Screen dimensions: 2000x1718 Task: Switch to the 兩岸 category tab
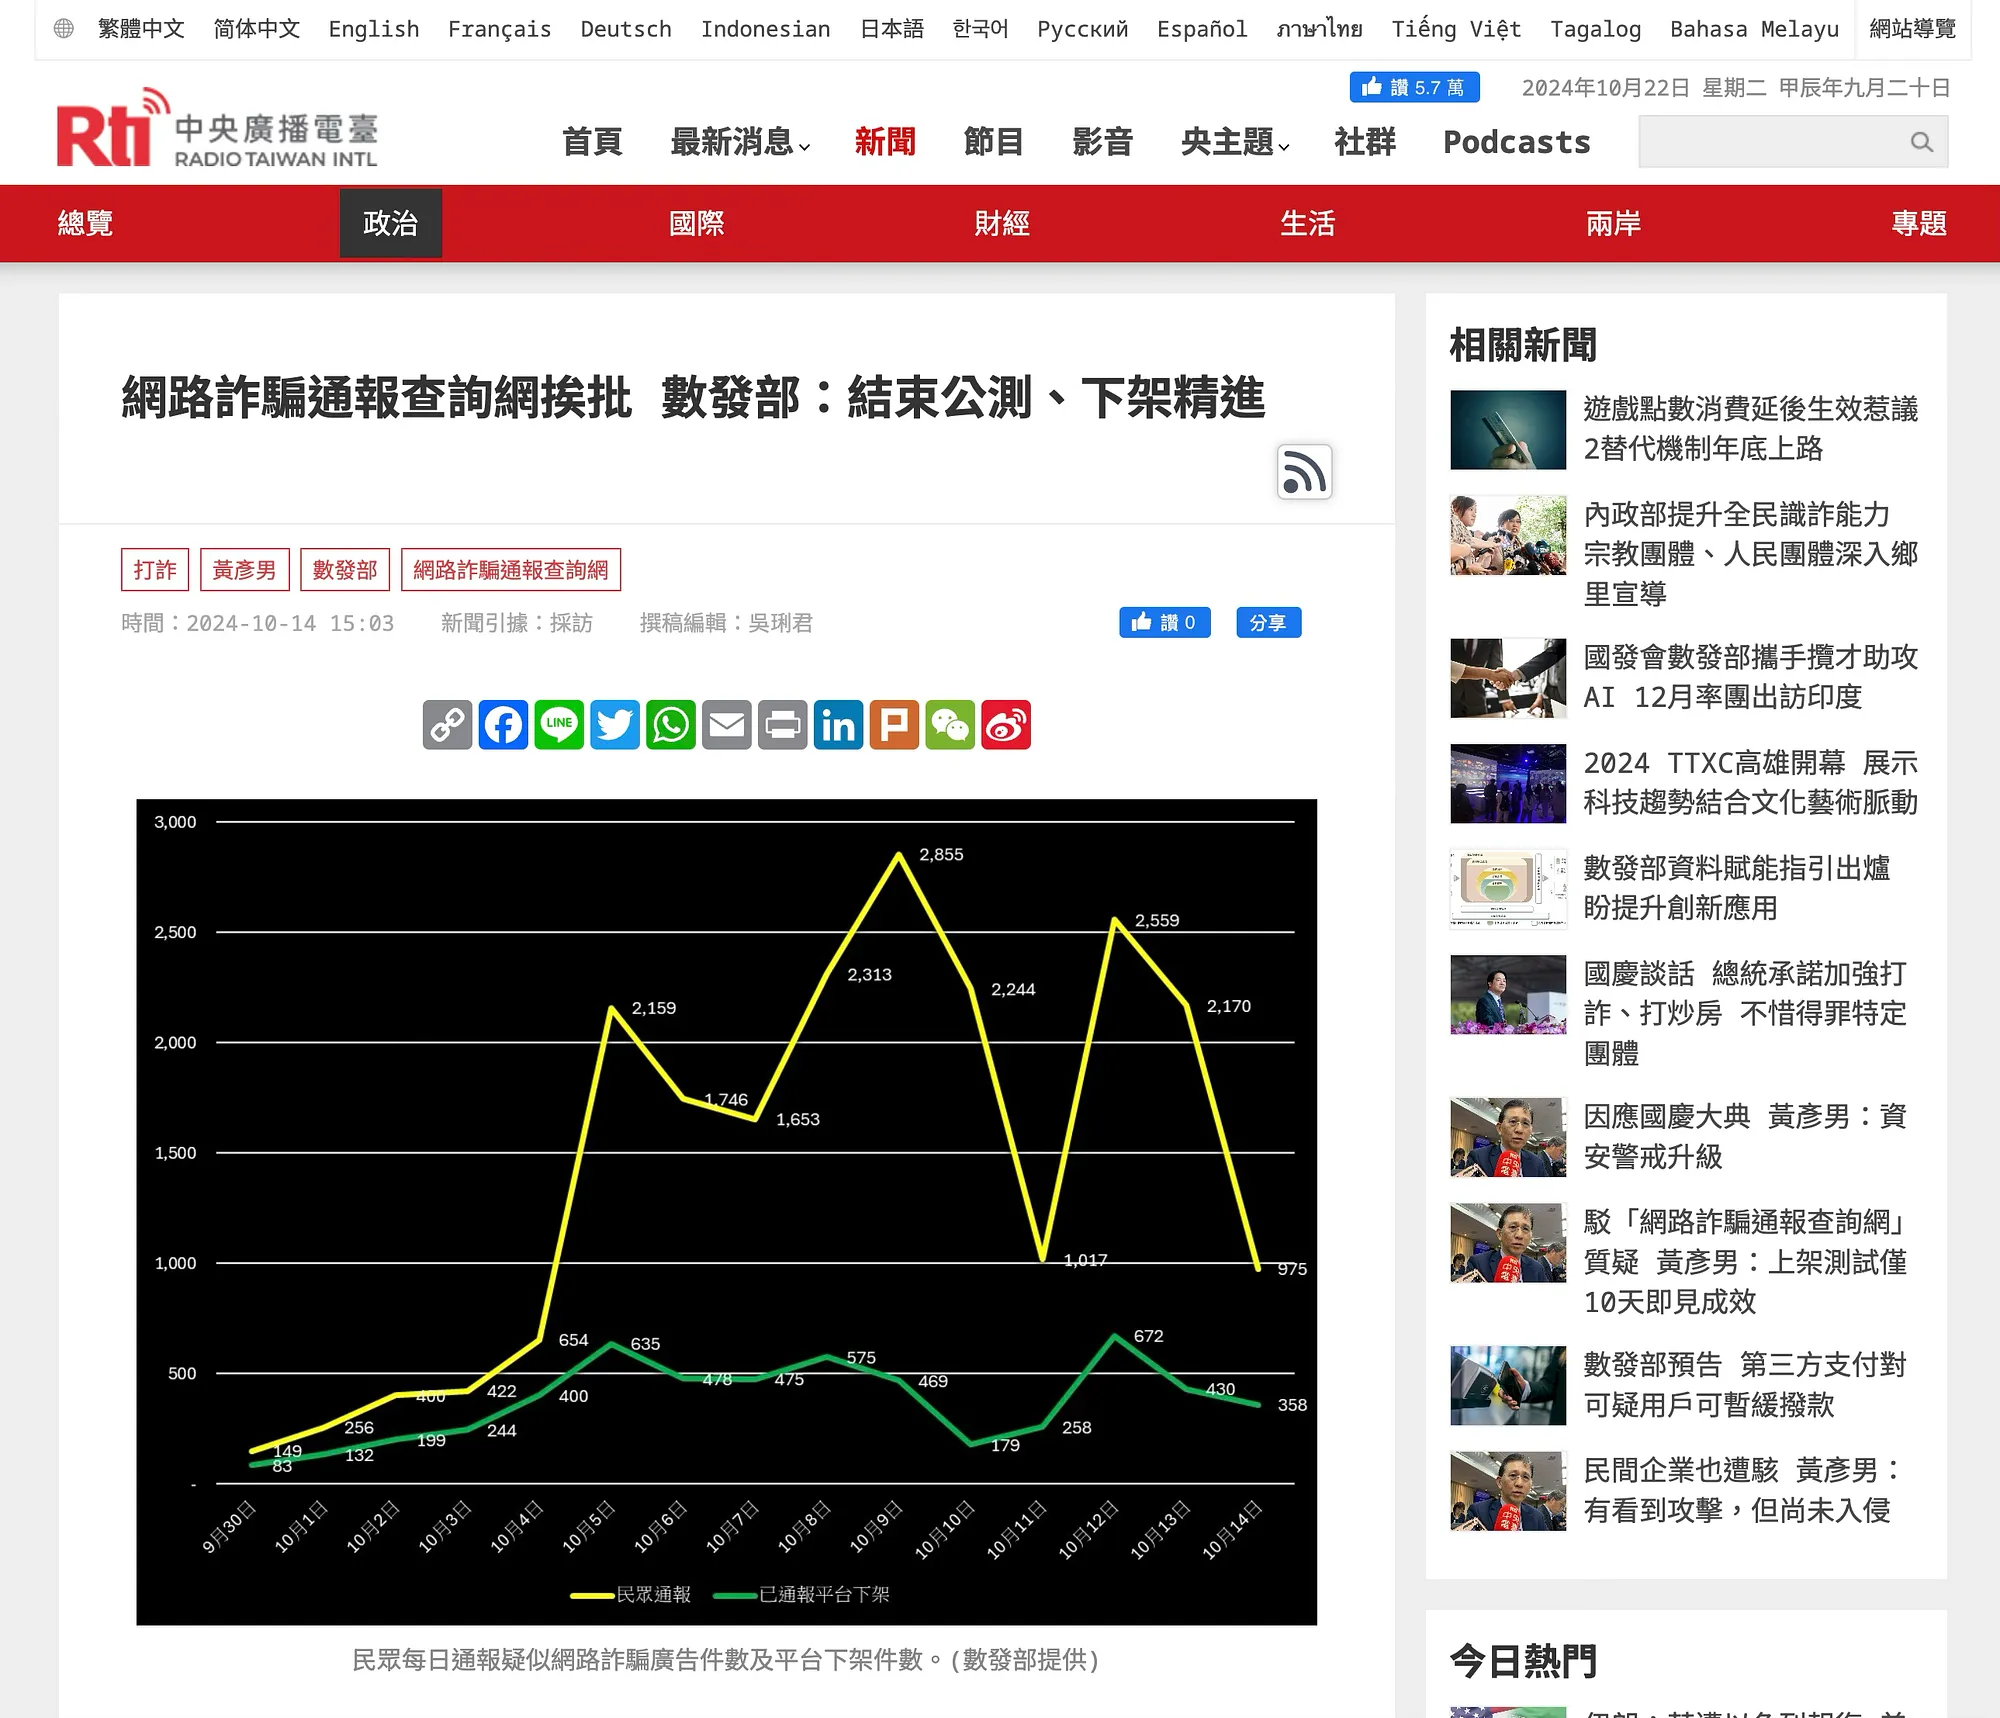pyautogui.click(x=1613, y=223)
